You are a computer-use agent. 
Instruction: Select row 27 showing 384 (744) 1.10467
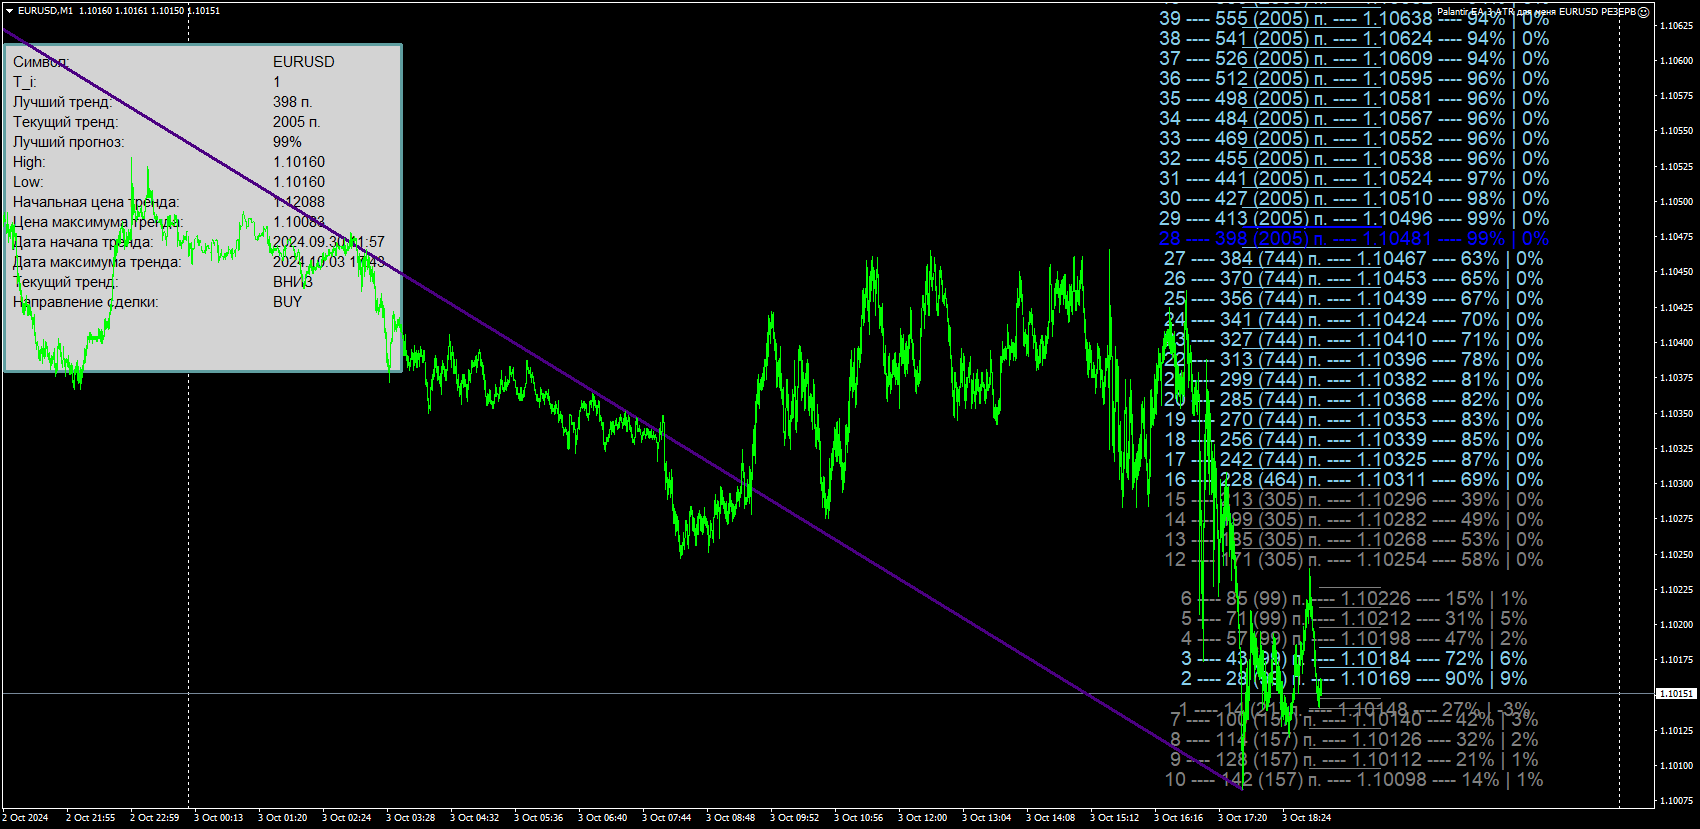[x=1353, y=259]
